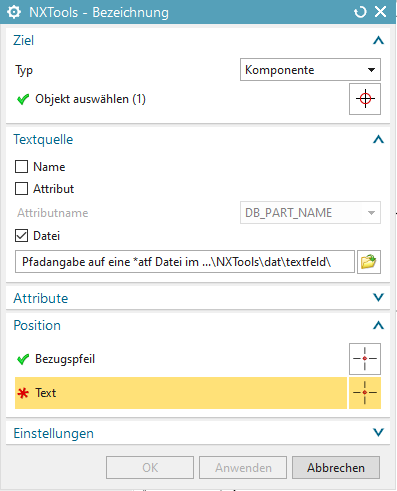Click the reset dialog circular arrow icon

pyautogui.click(x=360, y=12)
